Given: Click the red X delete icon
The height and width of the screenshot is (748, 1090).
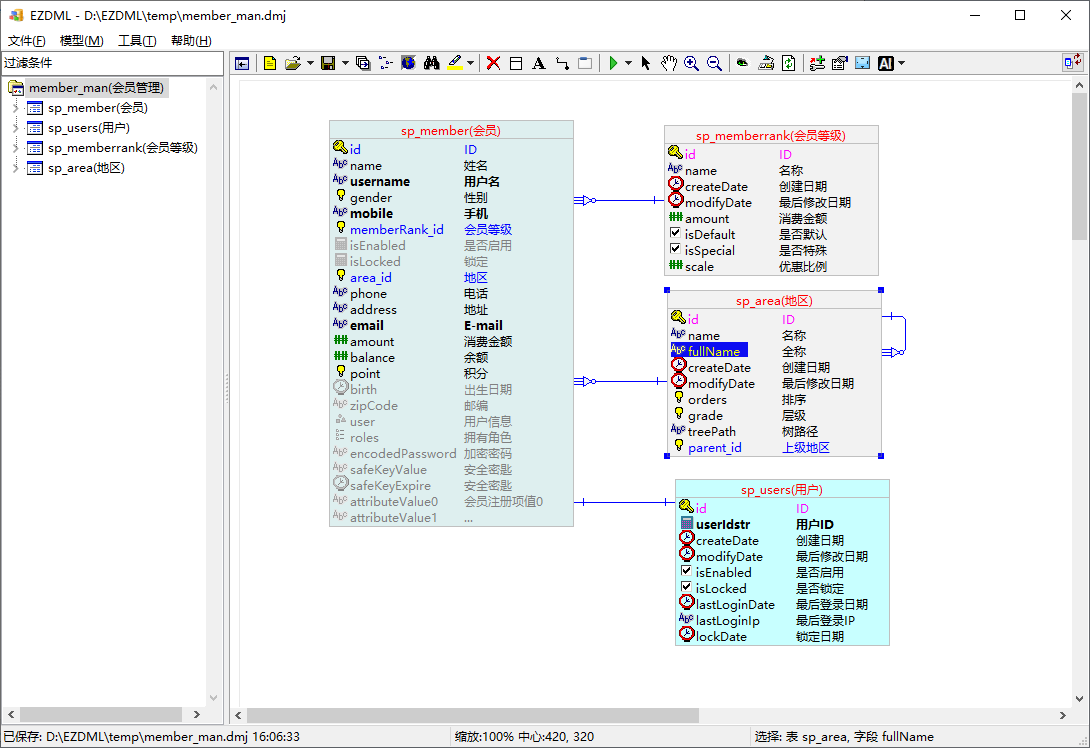Looking at the screenshot, I should click(x=493, y=63).
